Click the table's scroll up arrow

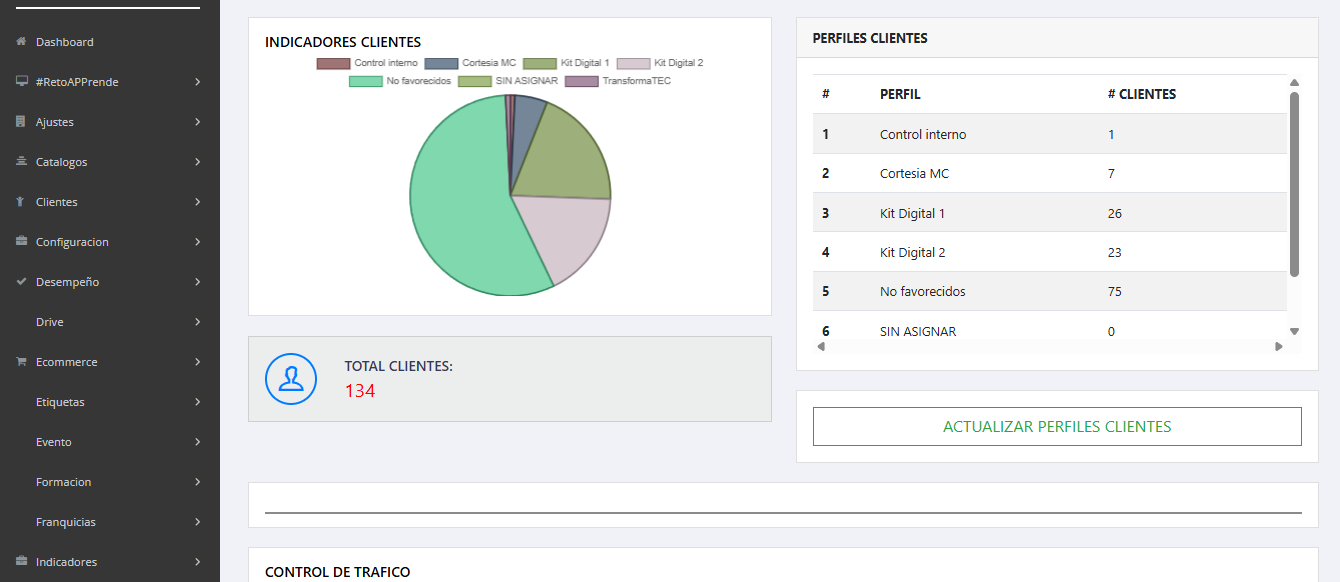tap(1294, 83)
